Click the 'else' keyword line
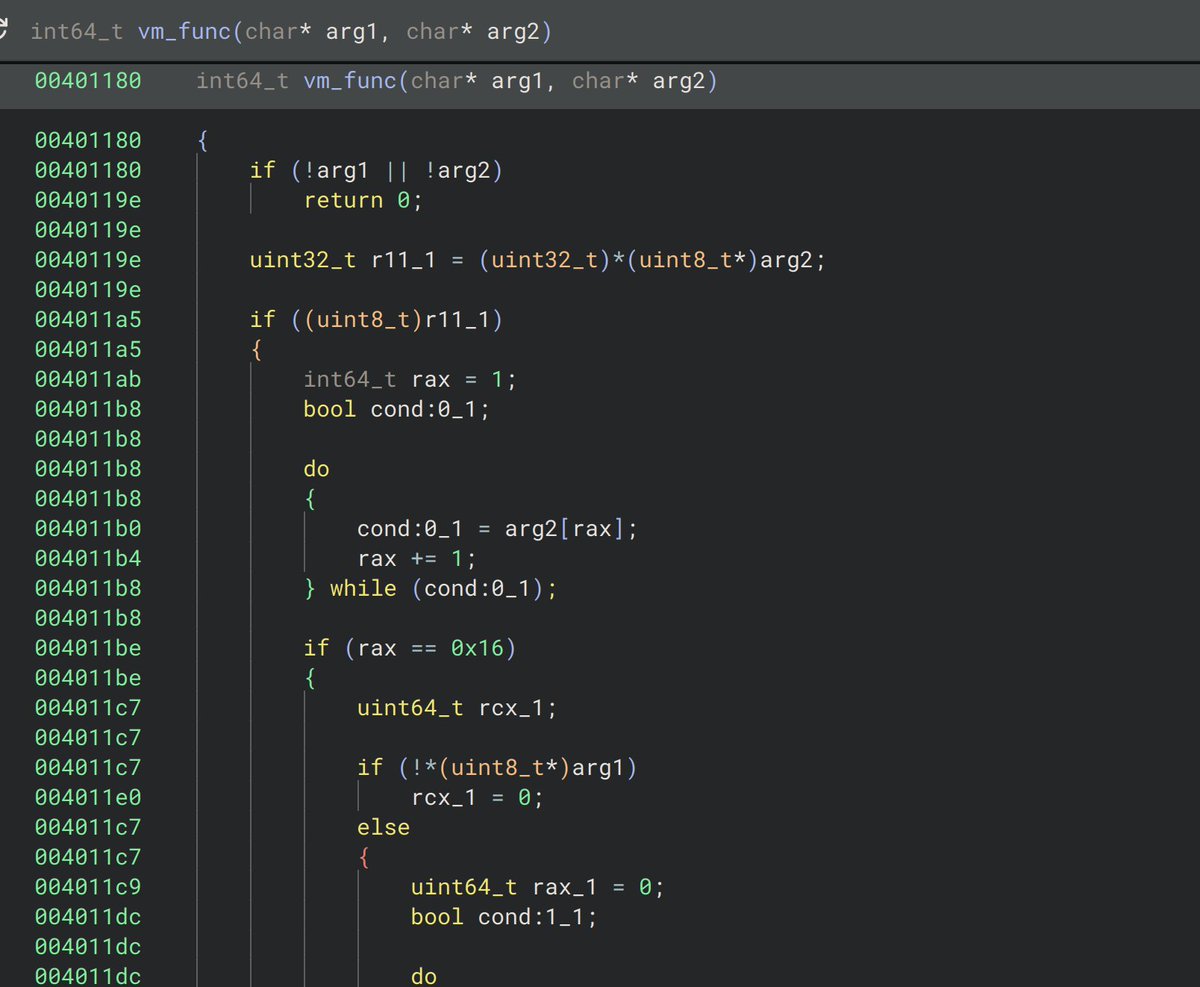This screenshot has height=987, width=1200. 383,828
